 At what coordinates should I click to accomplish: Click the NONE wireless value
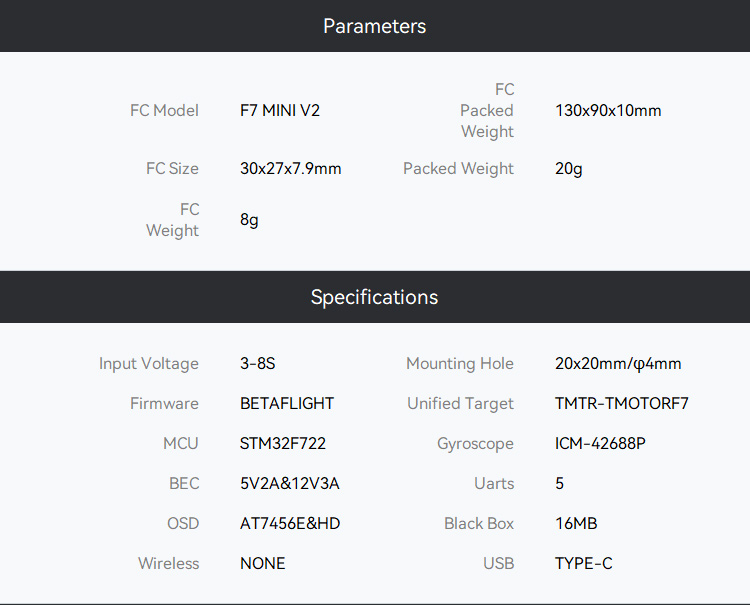(x=263, y=563)
